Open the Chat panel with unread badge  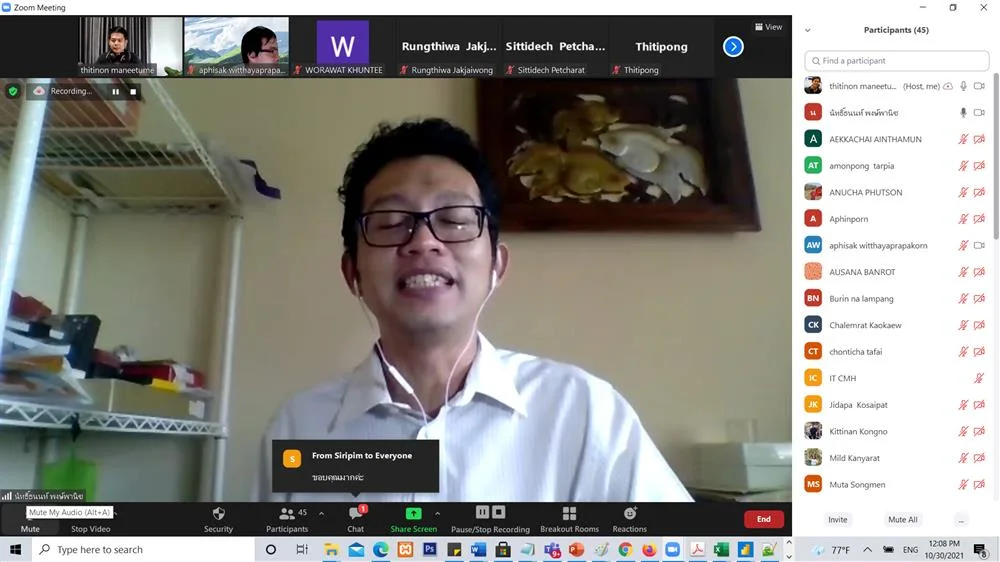click(356, 519)
